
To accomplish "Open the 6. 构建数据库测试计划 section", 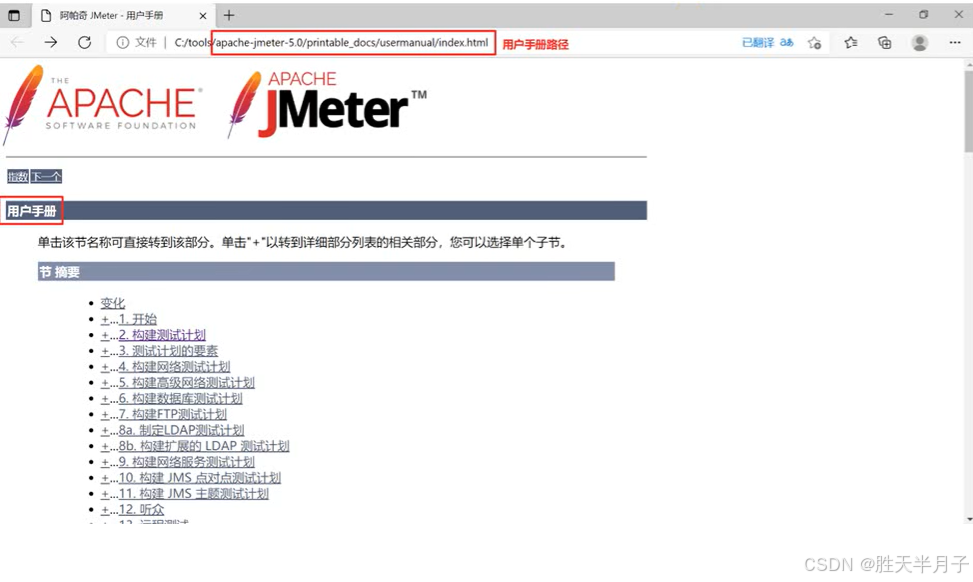I will pyautogui.click(x=181, y=398).
